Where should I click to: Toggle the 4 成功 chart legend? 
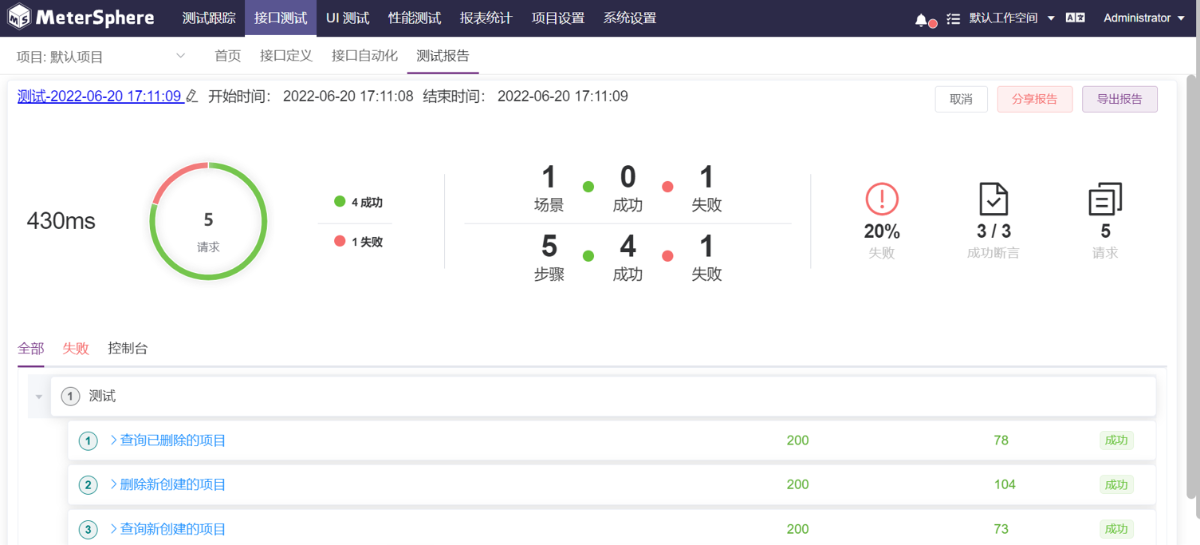[x=359, y=202]
